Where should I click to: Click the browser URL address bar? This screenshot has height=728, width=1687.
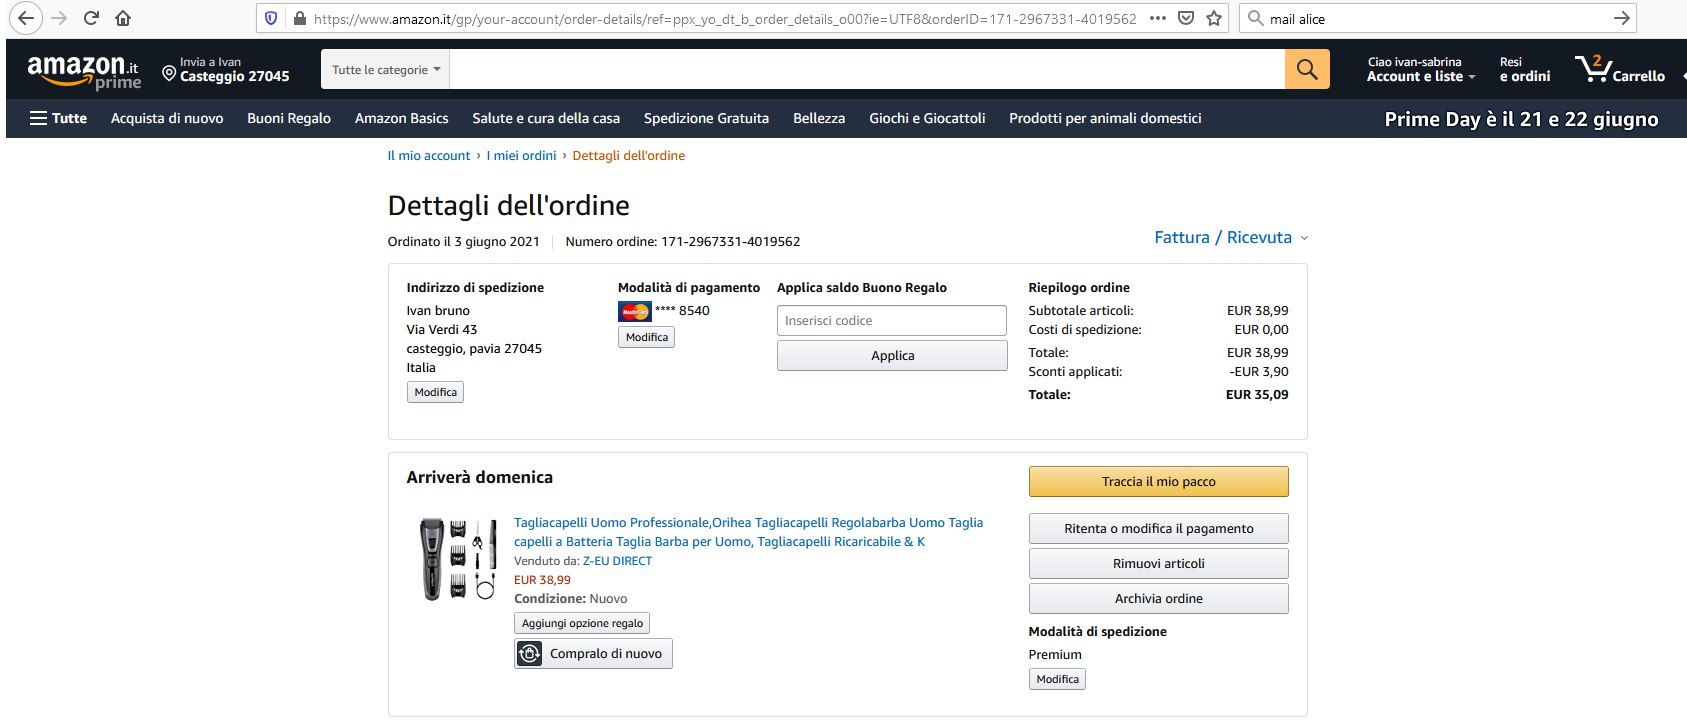[724, 18]
